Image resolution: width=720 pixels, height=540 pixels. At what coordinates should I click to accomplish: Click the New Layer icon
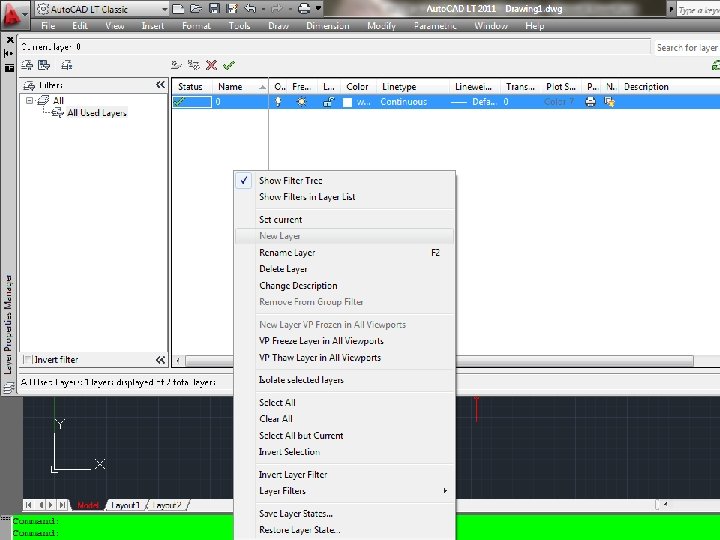pos(176,65)
